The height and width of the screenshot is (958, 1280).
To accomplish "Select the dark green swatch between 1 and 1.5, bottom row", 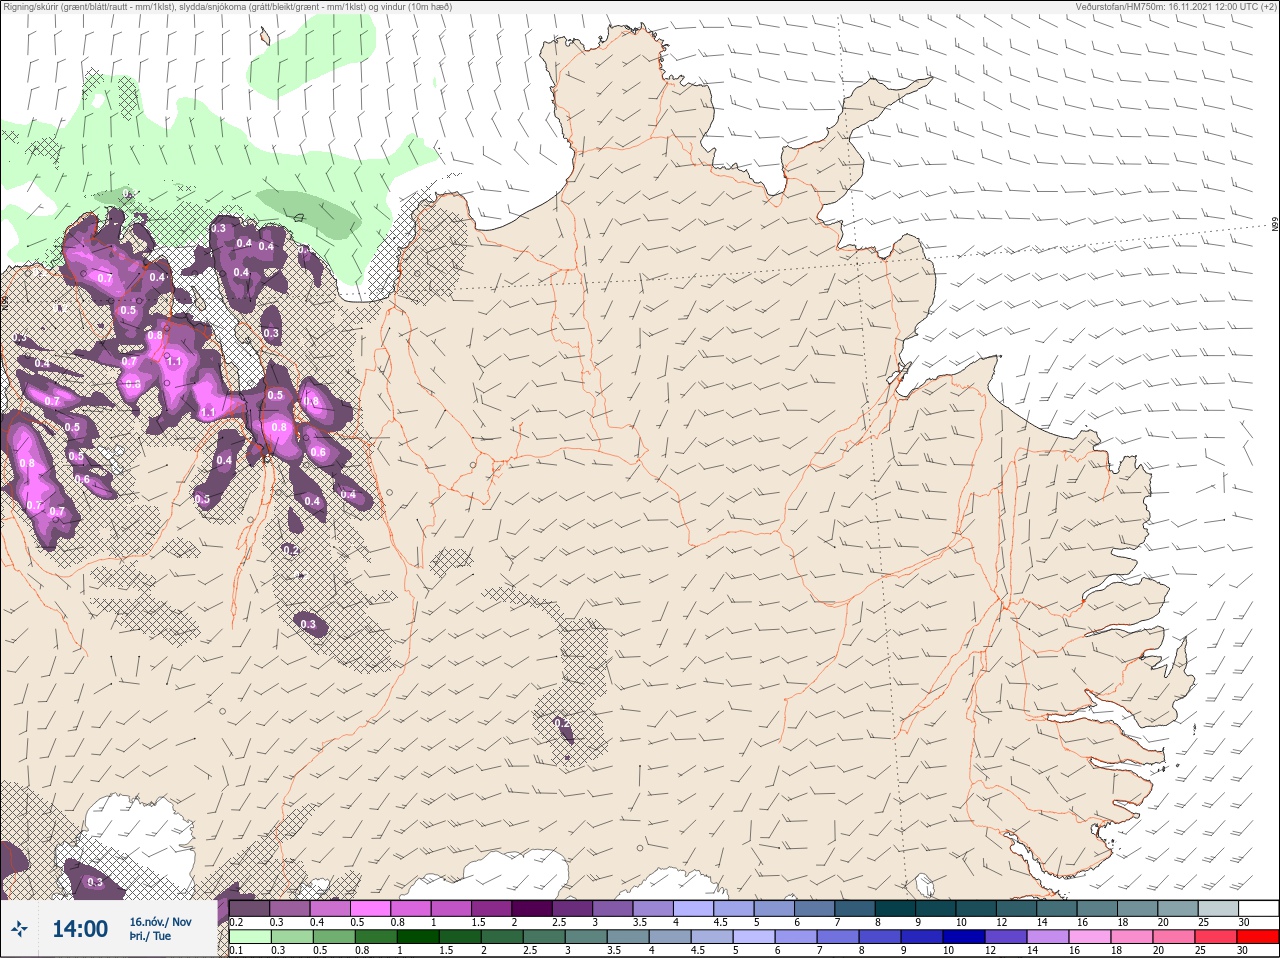I will tap(418, 937).
